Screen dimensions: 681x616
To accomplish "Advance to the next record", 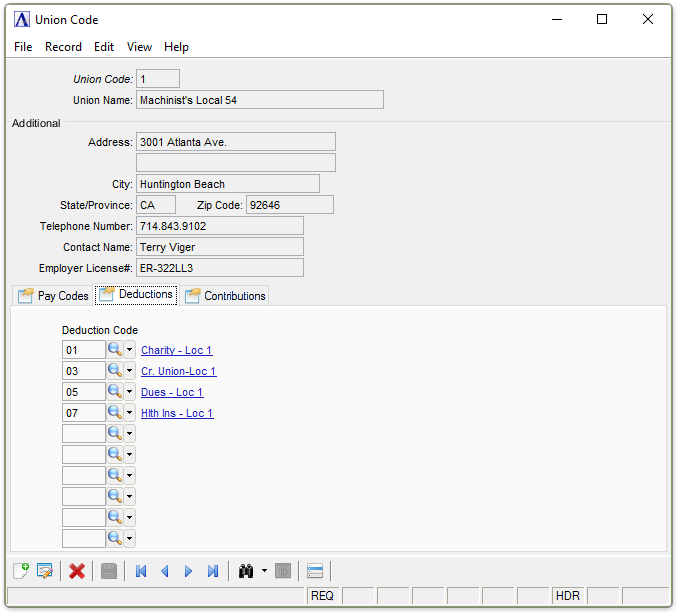I will tap(189, 571).
